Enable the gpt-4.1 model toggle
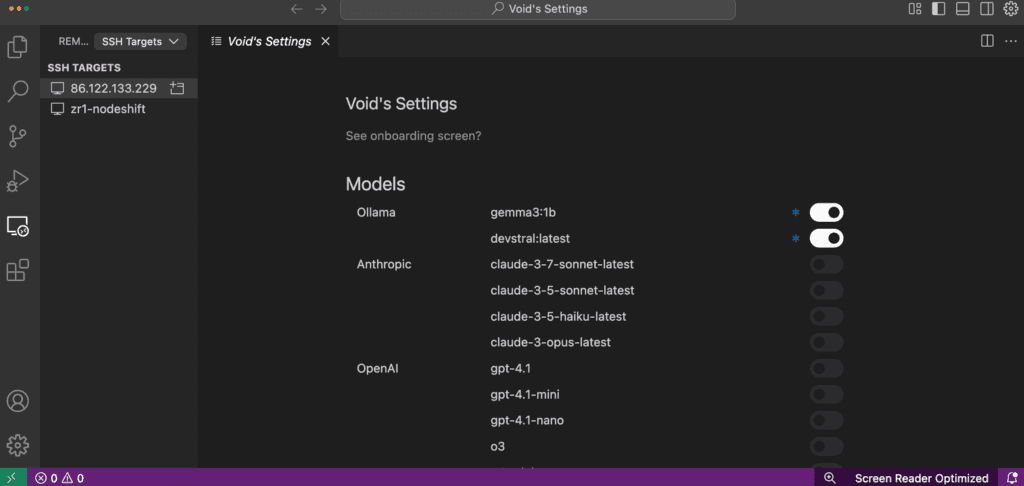Screen dimensions: 1024x486 [x=826, y=368]
